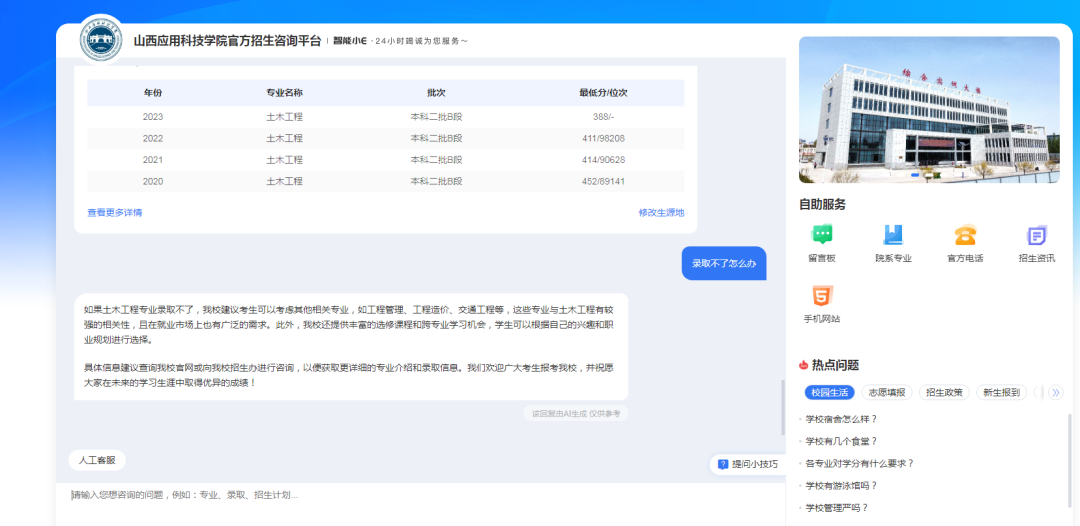Click the flame icon beside 热点问题
Screen dimensions: 1080x526
[x=803, y=366]
